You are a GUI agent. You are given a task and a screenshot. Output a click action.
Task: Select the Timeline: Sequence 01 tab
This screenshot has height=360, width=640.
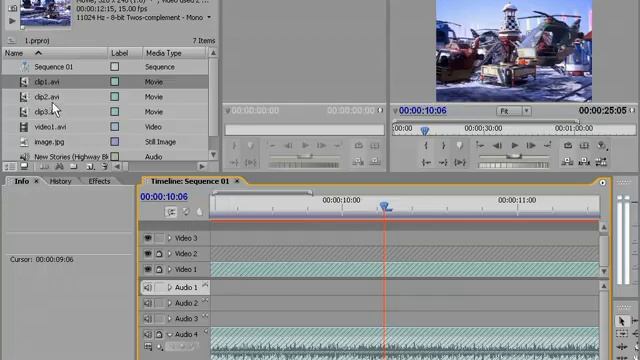[190, 181]
